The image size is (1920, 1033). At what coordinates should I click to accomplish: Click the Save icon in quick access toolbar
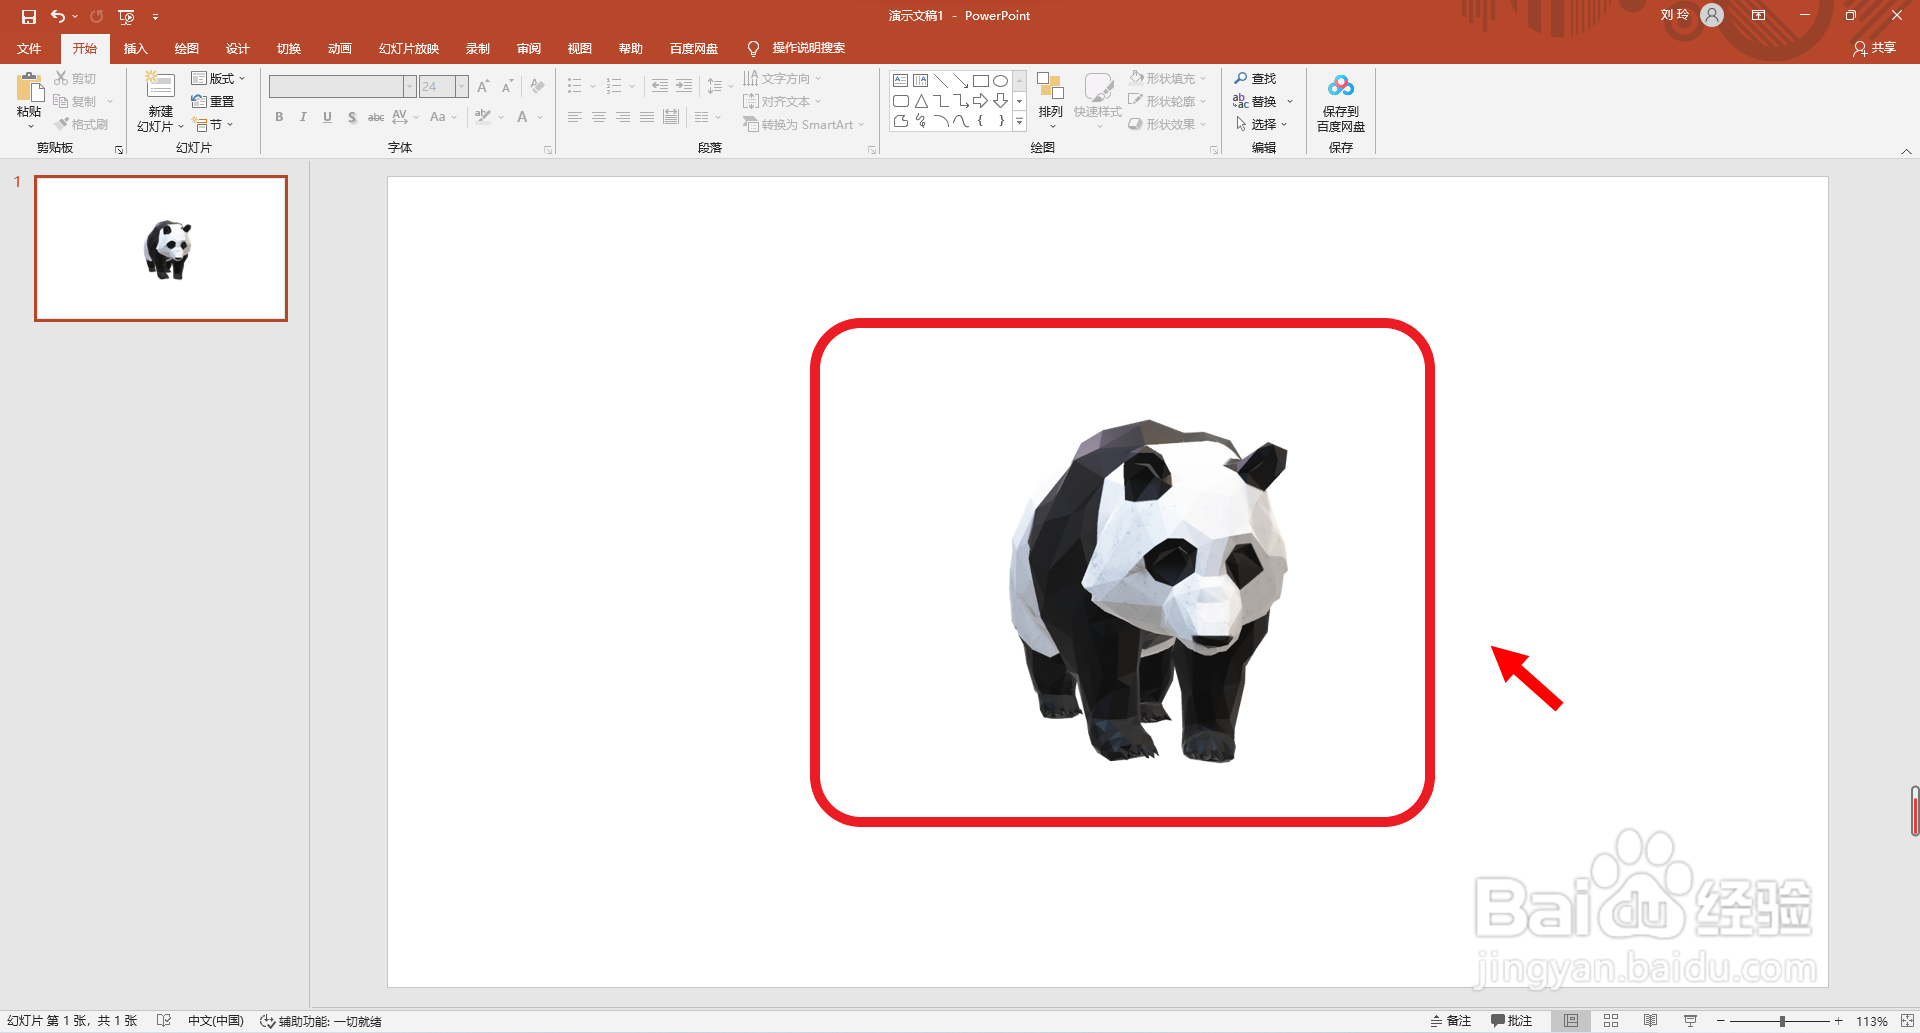pos(29,16)
